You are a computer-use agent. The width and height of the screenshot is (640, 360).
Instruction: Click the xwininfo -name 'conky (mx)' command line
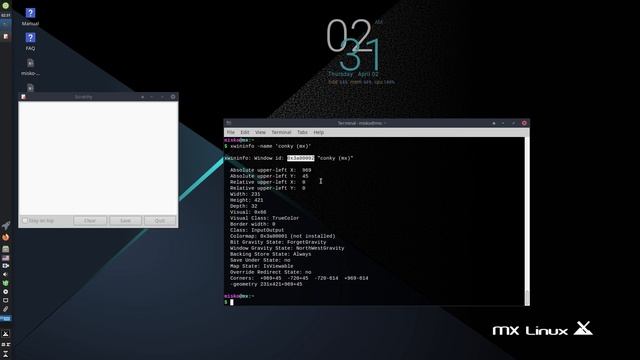click(271, 146)
